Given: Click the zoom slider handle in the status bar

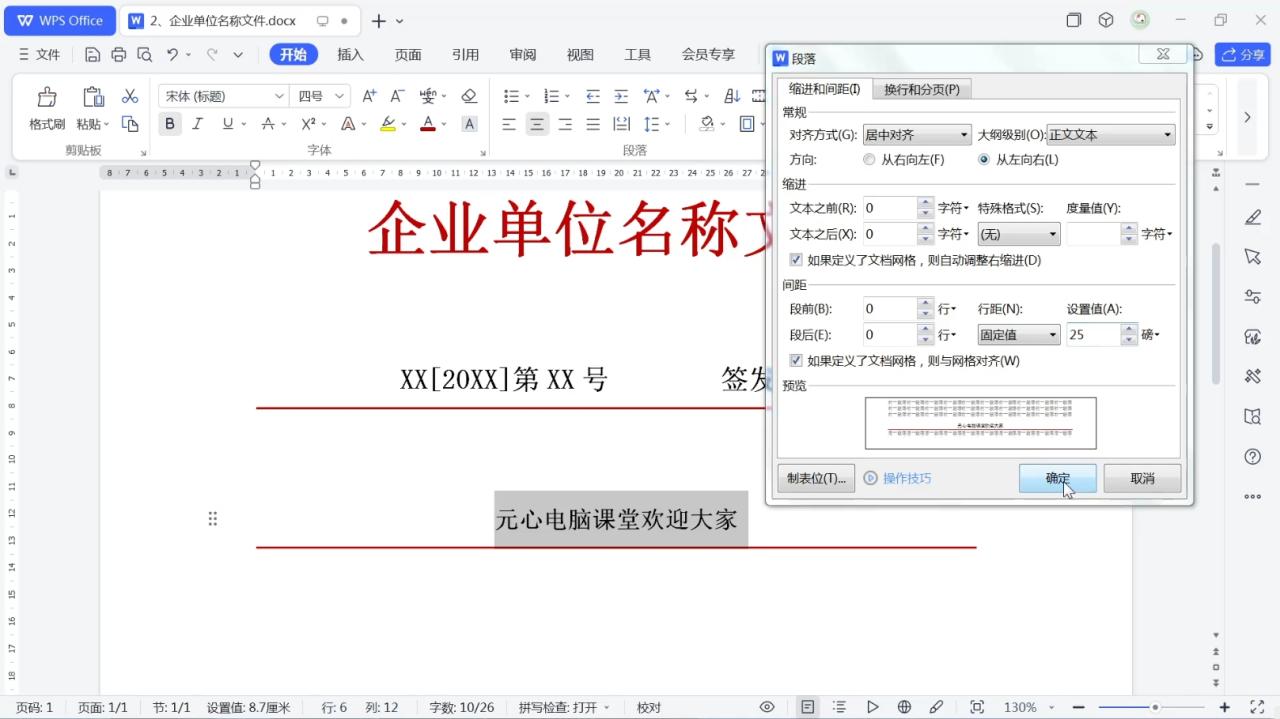Looking at the screenshot, I should (1155, 707).
